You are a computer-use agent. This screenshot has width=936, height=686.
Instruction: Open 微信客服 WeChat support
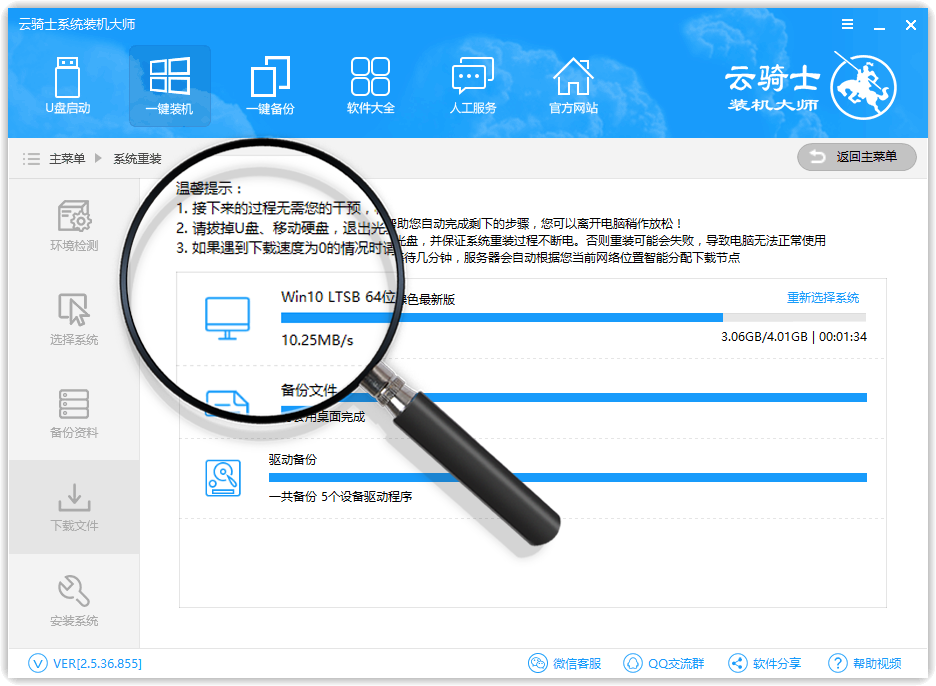[x=565, y=663]
